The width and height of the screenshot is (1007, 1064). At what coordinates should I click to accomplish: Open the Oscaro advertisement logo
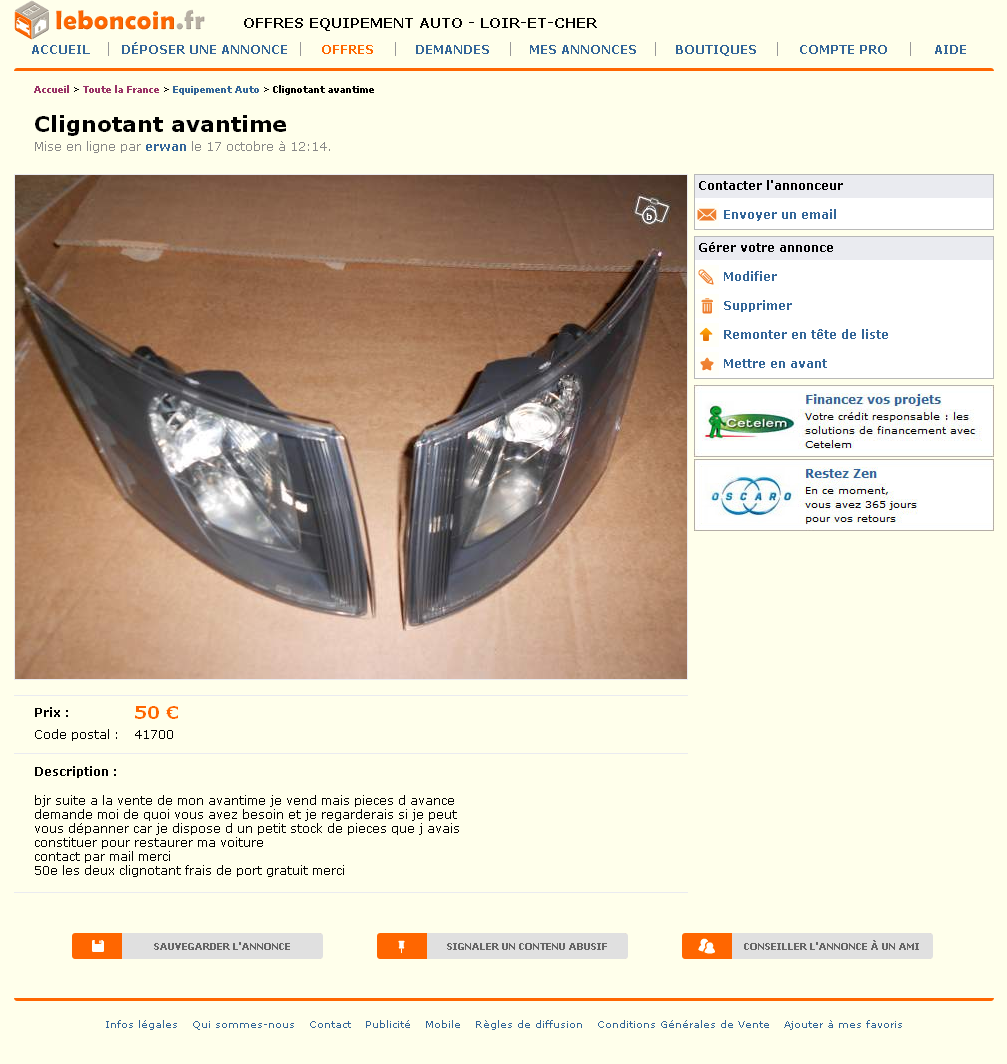pyautogui.click(x=751, y=496)
